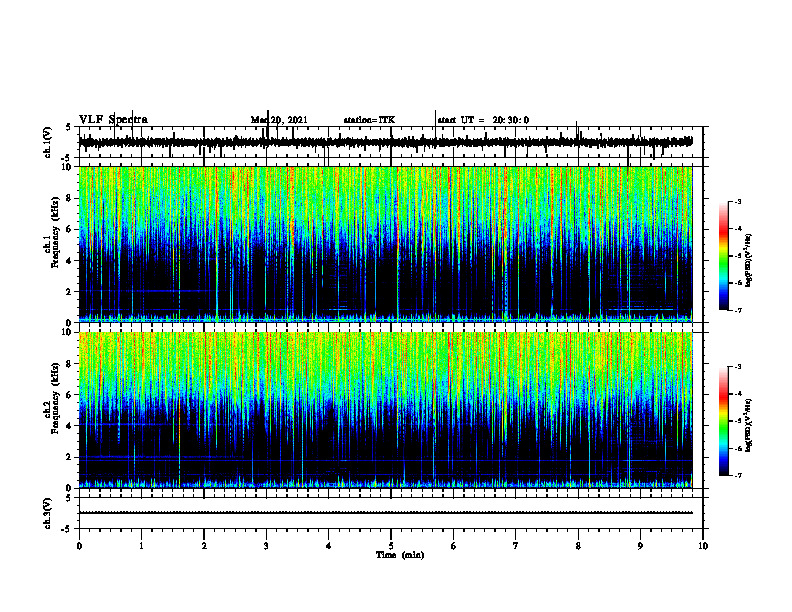792x612 pixels.
Task: Click the ch.2 spectrogram color scale bar
Action: click(x=723, y=421)
